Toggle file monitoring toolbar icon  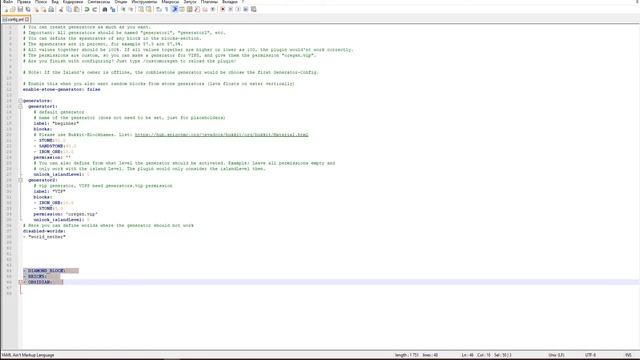click(x=213, y=9)
